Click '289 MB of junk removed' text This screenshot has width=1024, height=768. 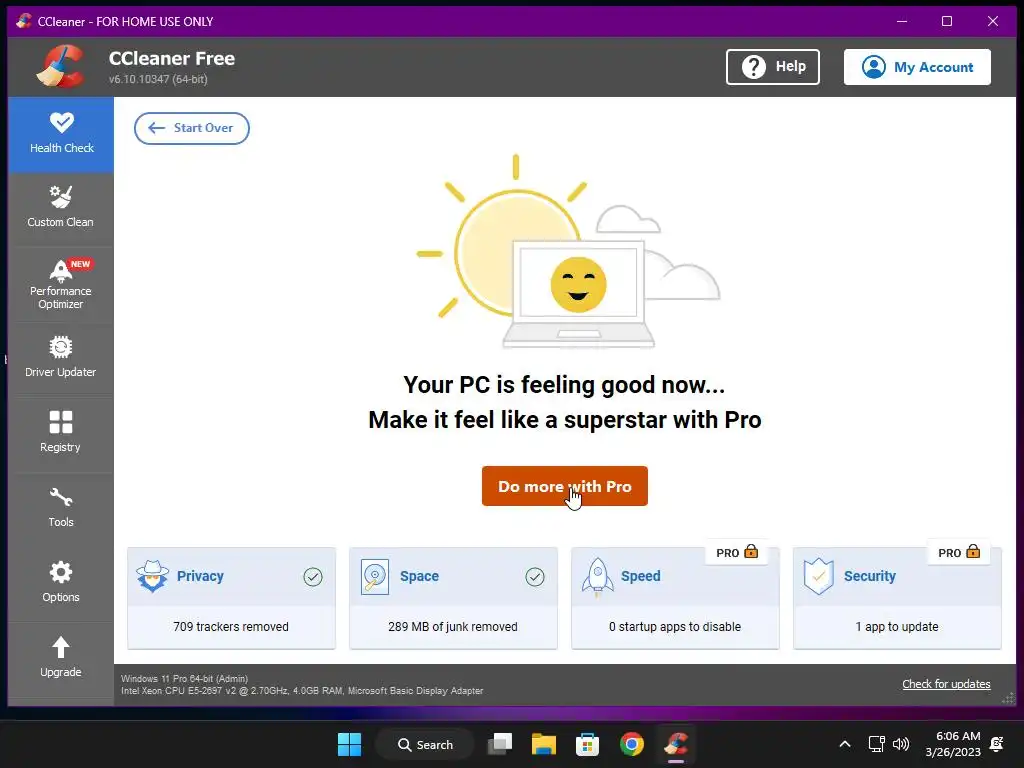click(453, 626)
